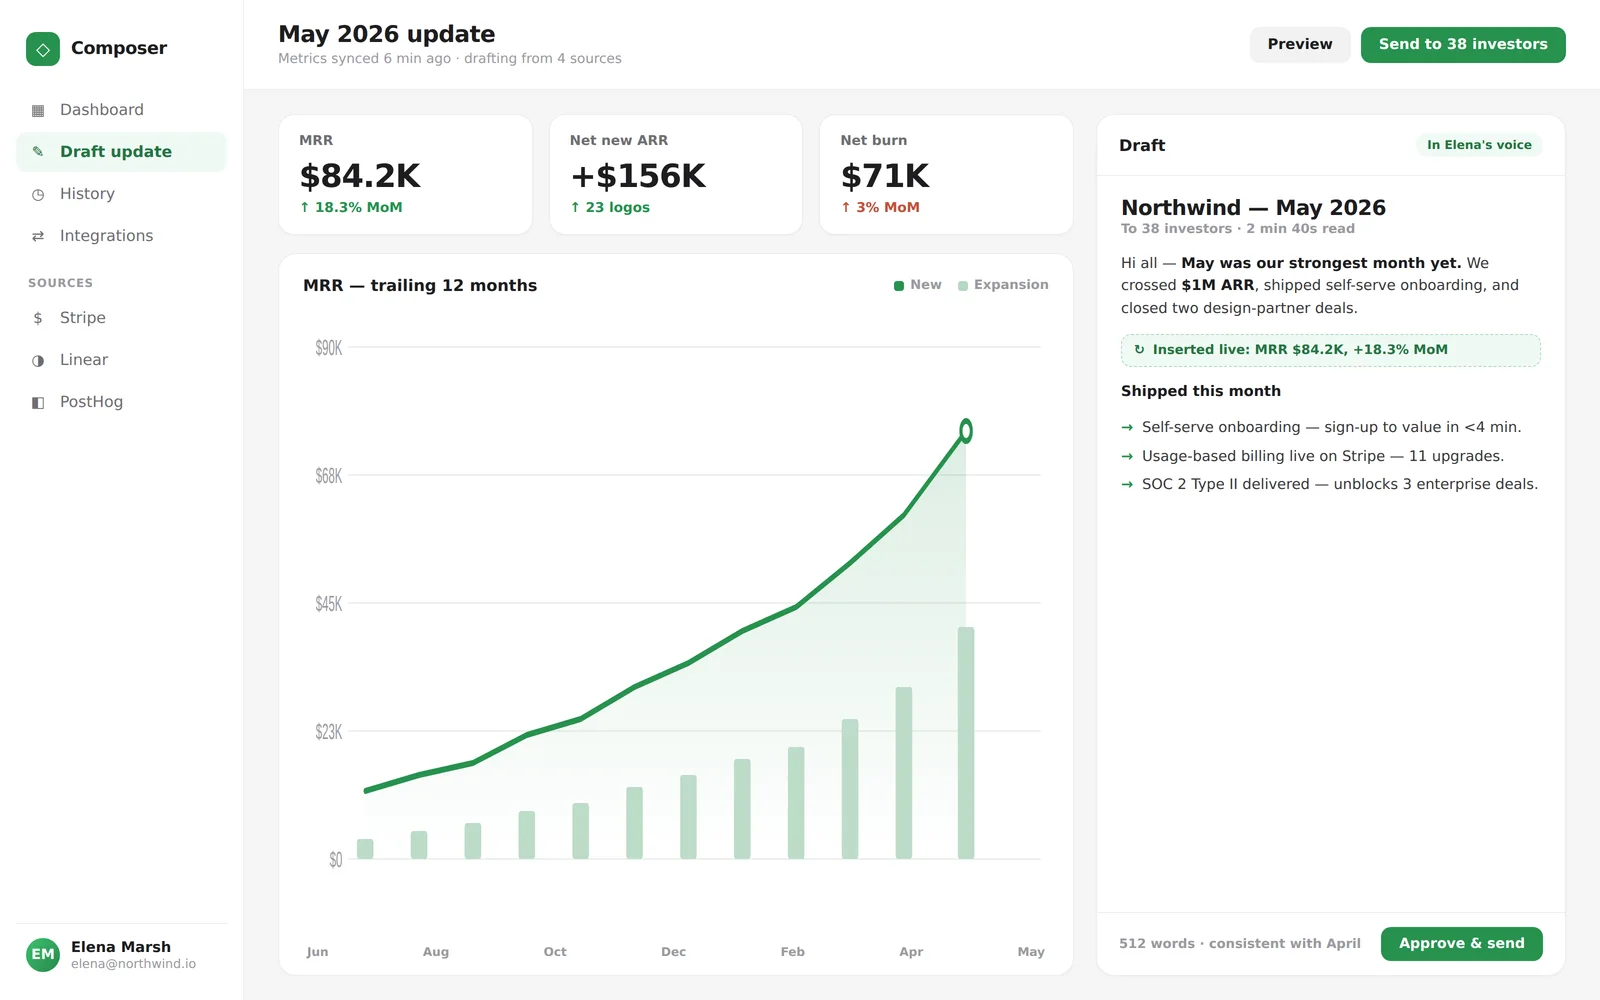Click the '18.3% MoM' growth text
This screenshot has height=1000, width=1600.
[x=351, y=207]
